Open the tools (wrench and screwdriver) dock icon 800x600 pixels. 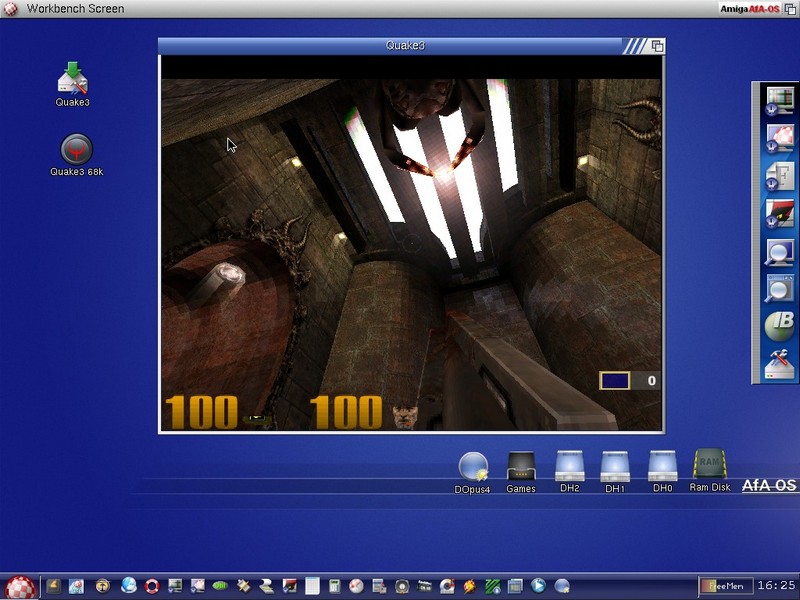779,365
